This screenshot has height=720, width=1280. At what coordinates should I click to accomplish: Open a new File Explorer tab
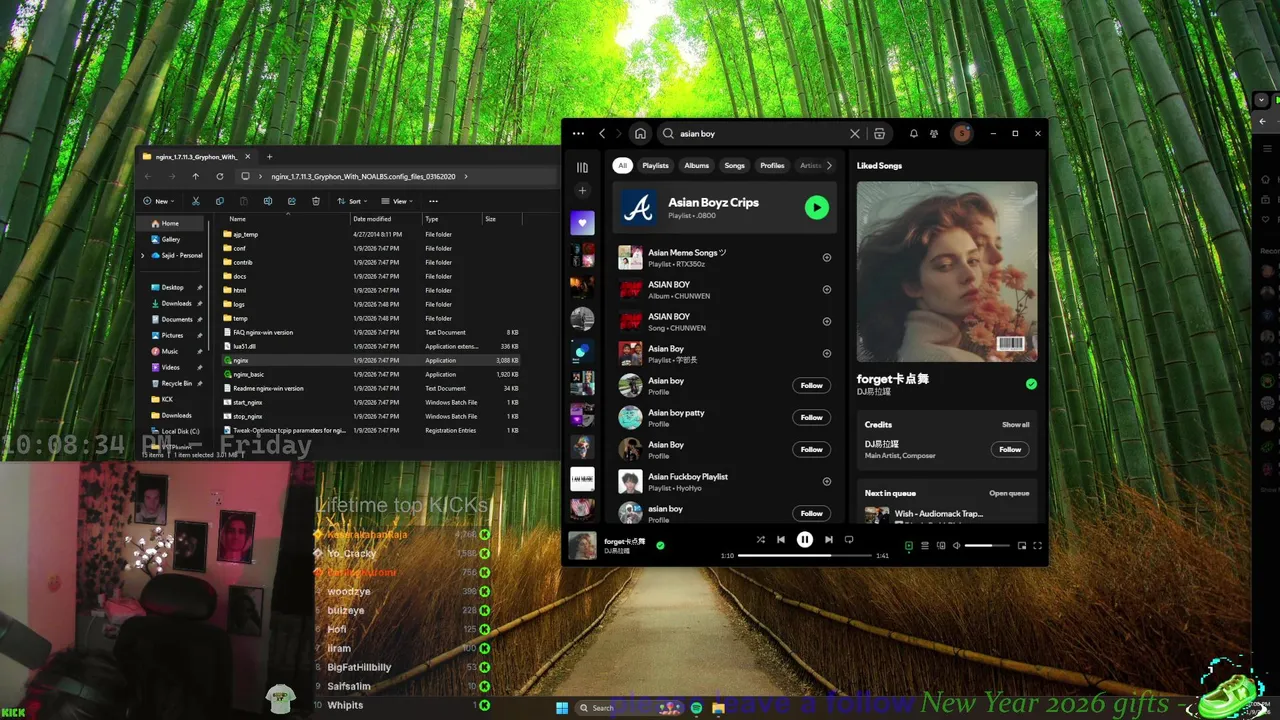click(269, 156)
